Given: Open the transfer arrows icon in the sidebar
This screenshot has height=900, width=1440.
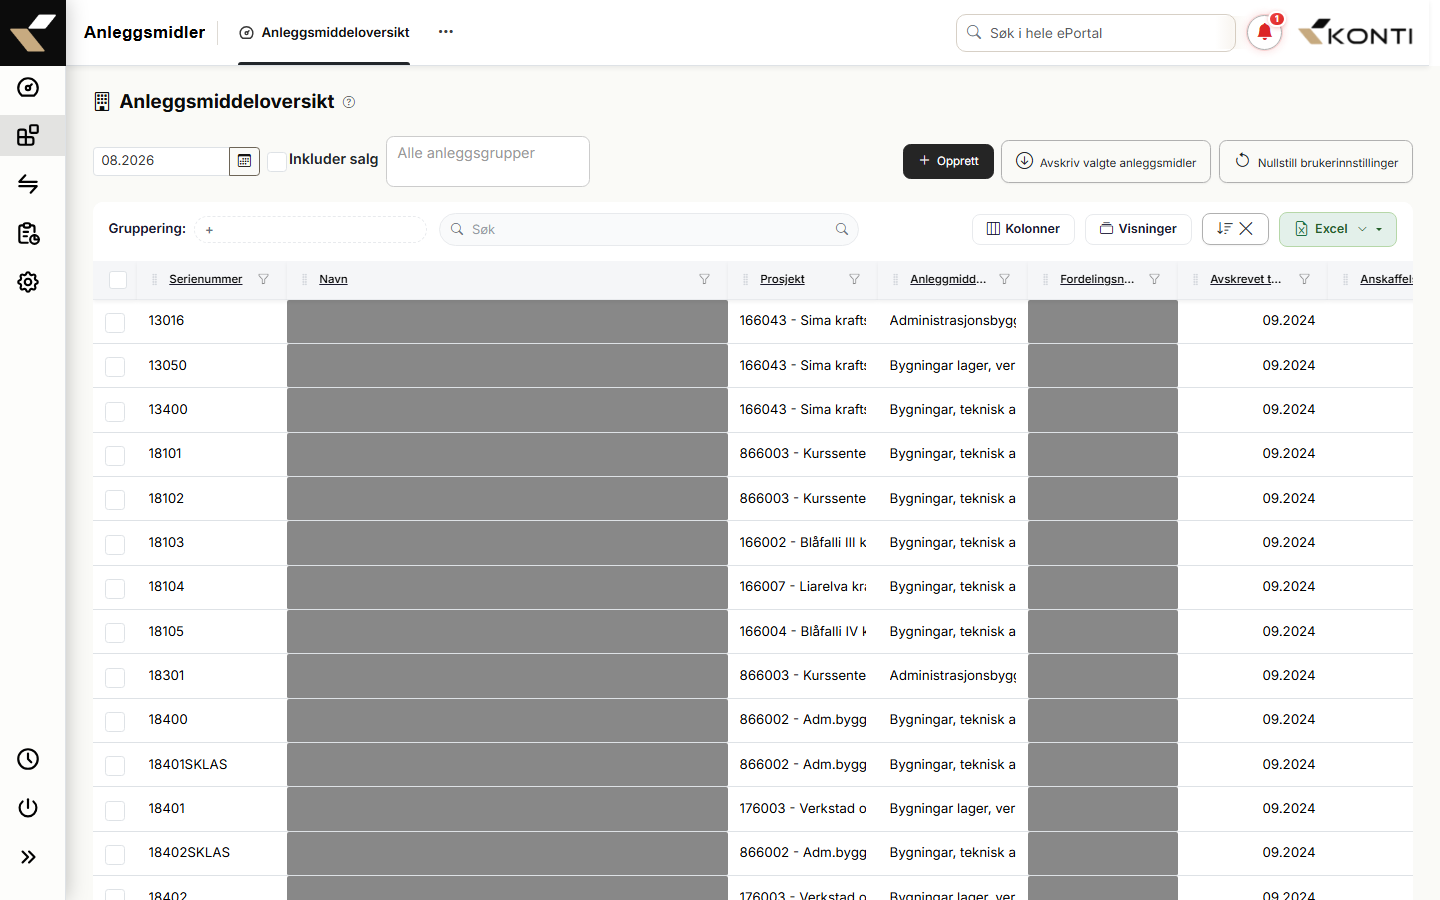Looking at the screenshot, I should 28,184.
